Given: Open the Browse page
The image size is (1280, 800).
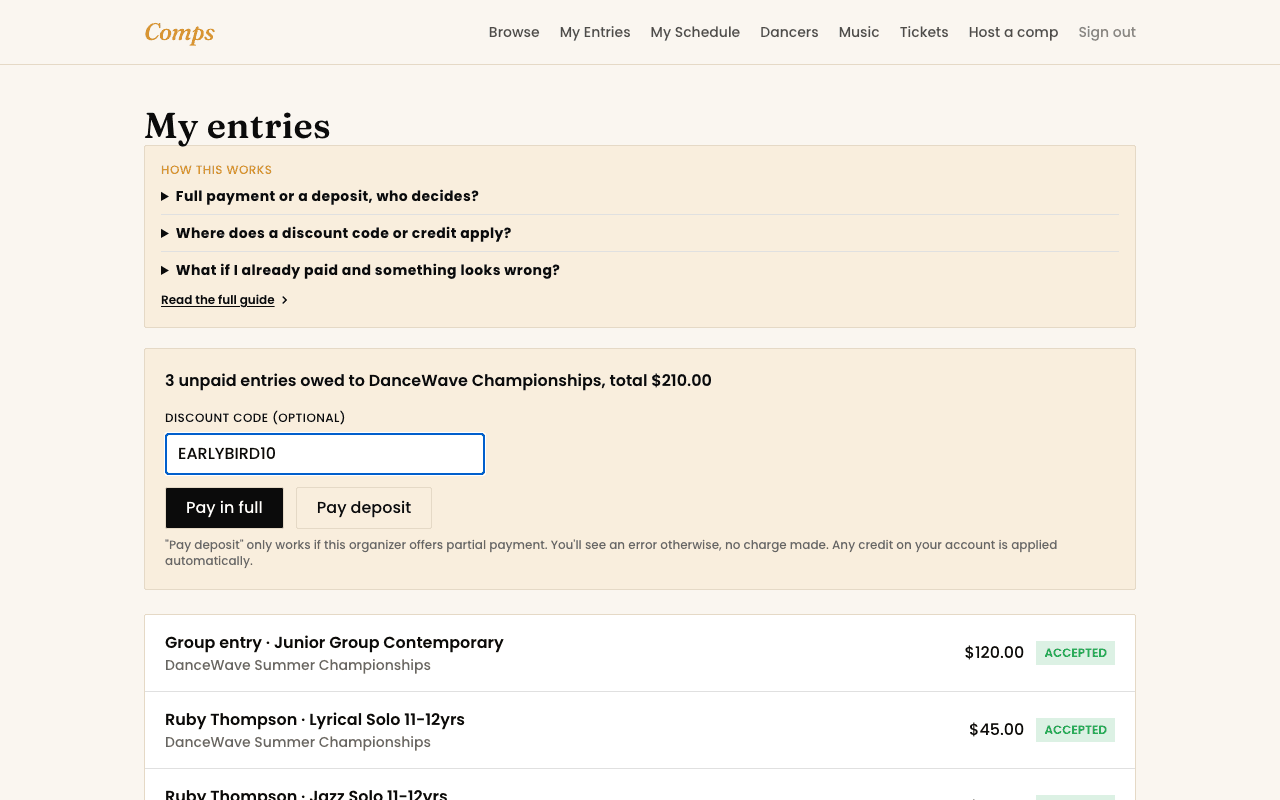Looking at the screenshot, I should [514, 32].
